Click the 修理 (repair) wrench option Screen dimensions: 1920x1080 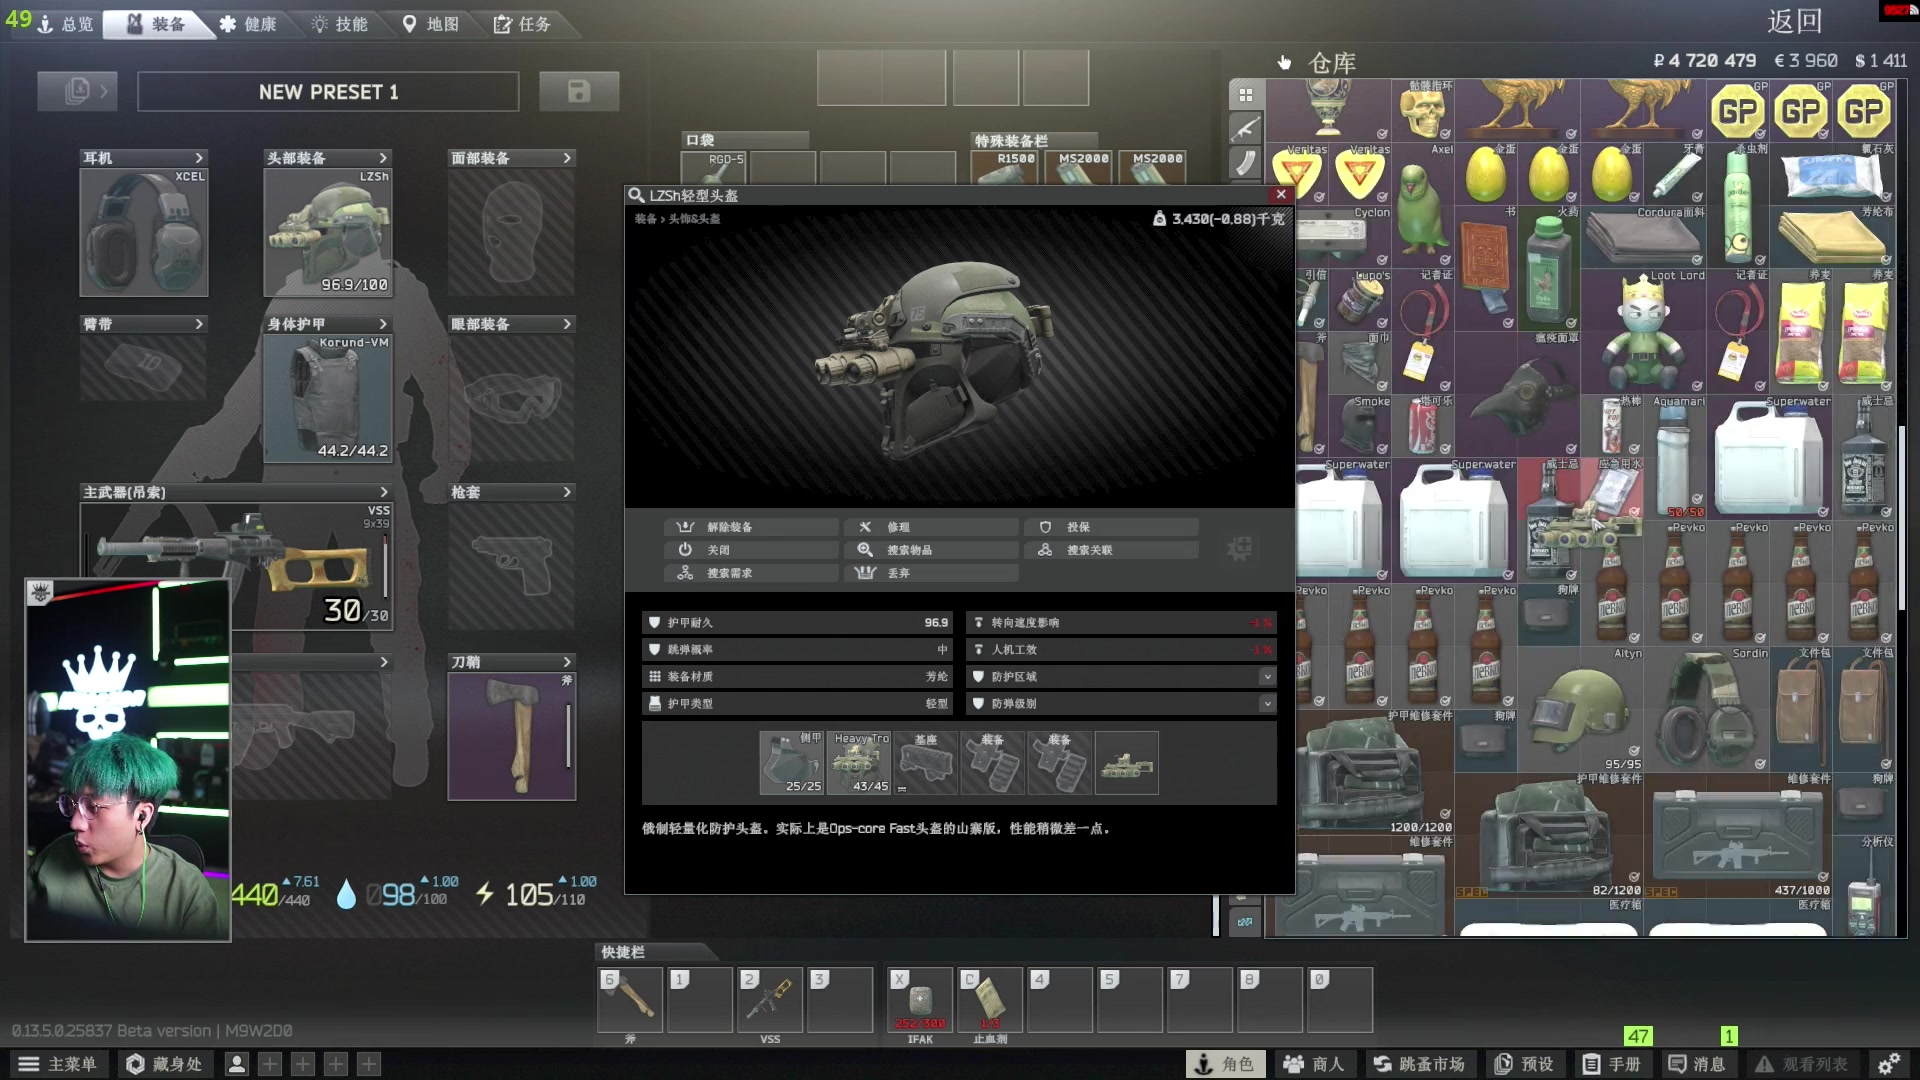click(930, 527)
